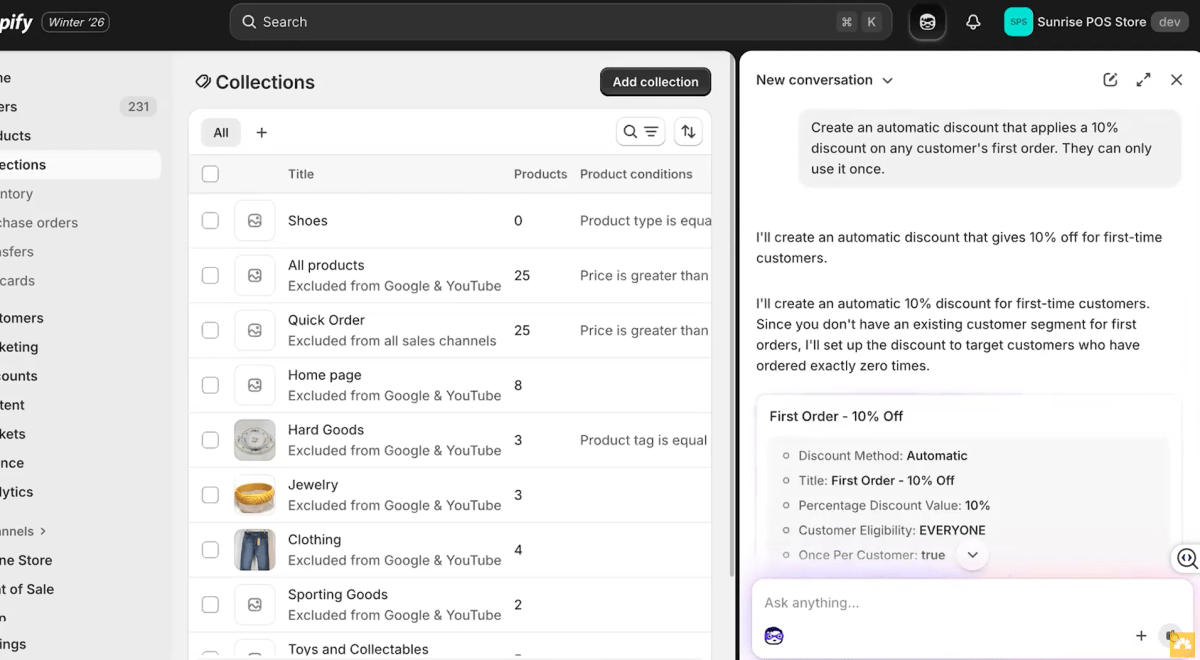
Task: Click the First Order - 10% Off card title
Action: pyautogui.click(x=836, y=416)
